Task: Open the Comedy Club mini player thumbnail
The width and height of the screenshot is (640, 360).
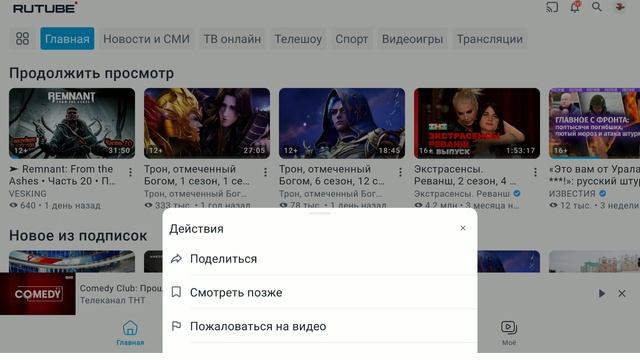Action: [38, 294]
